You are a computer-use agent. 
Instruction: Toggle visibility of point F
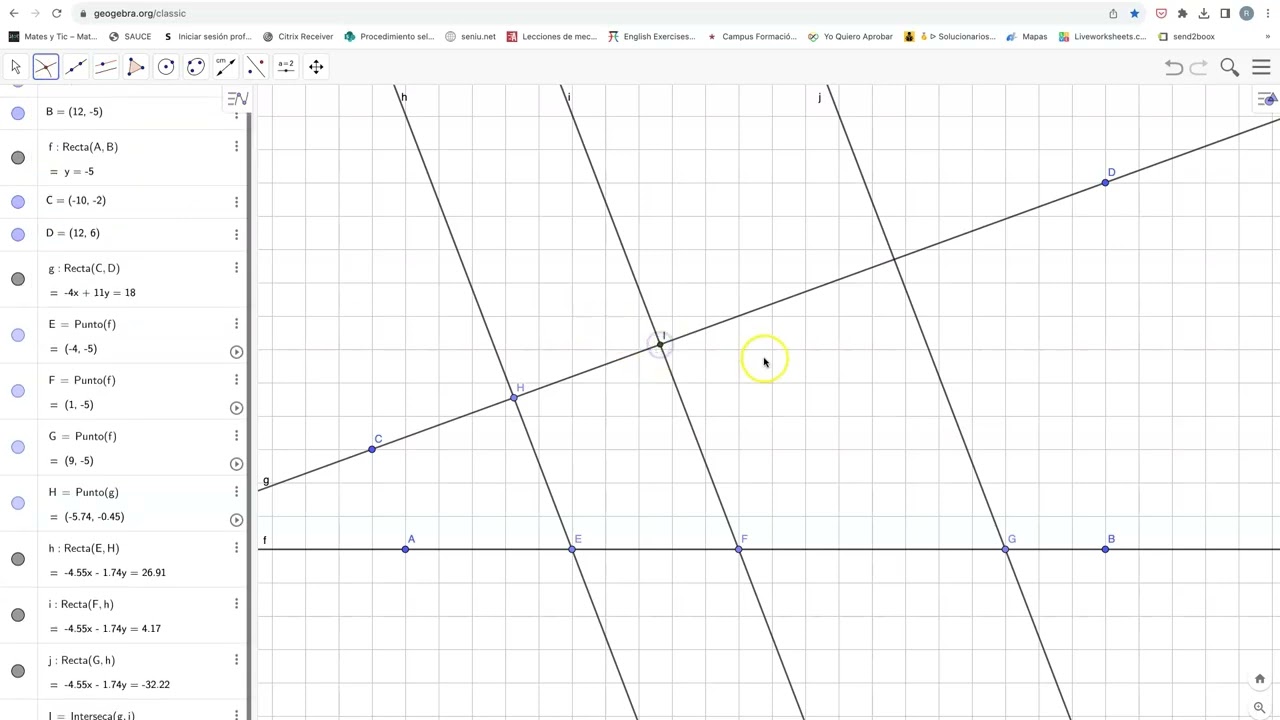[18, 391]
